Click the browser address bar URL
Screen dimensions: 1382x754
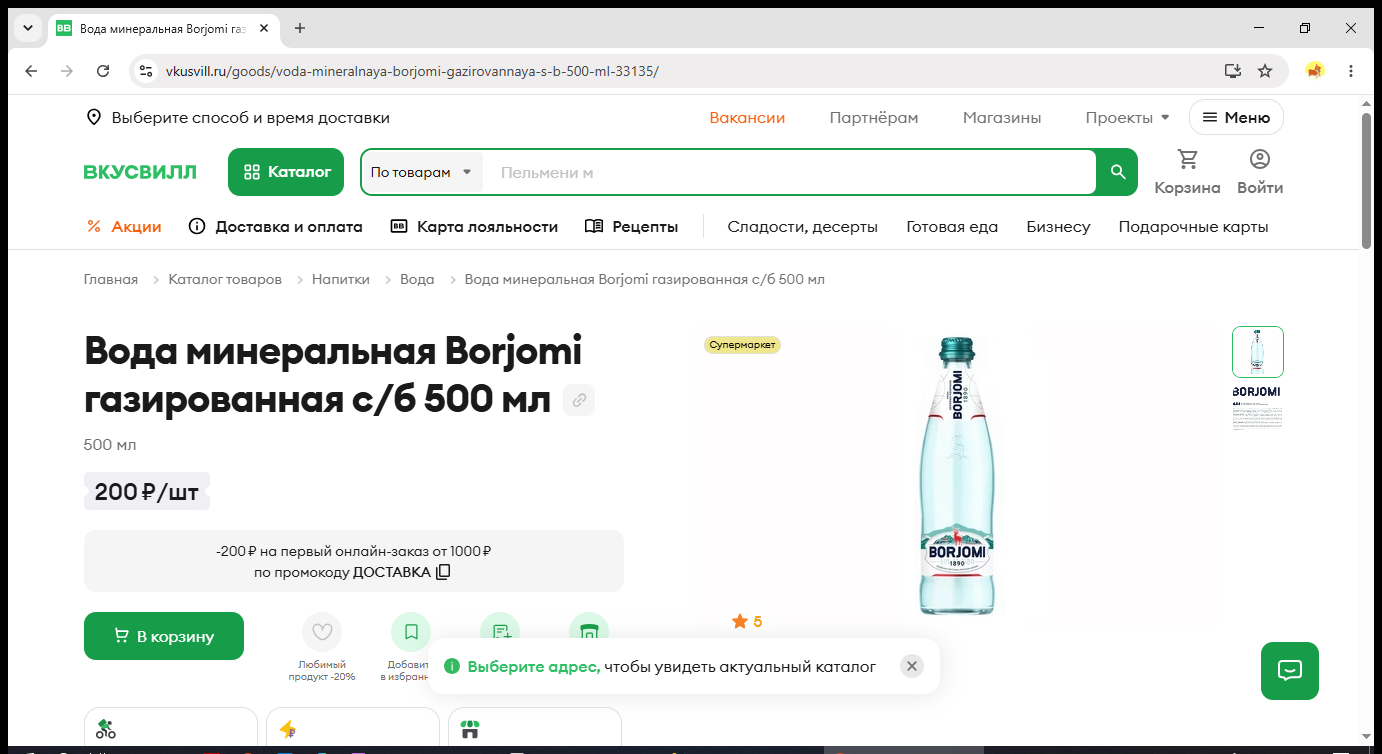coord(412,71)
